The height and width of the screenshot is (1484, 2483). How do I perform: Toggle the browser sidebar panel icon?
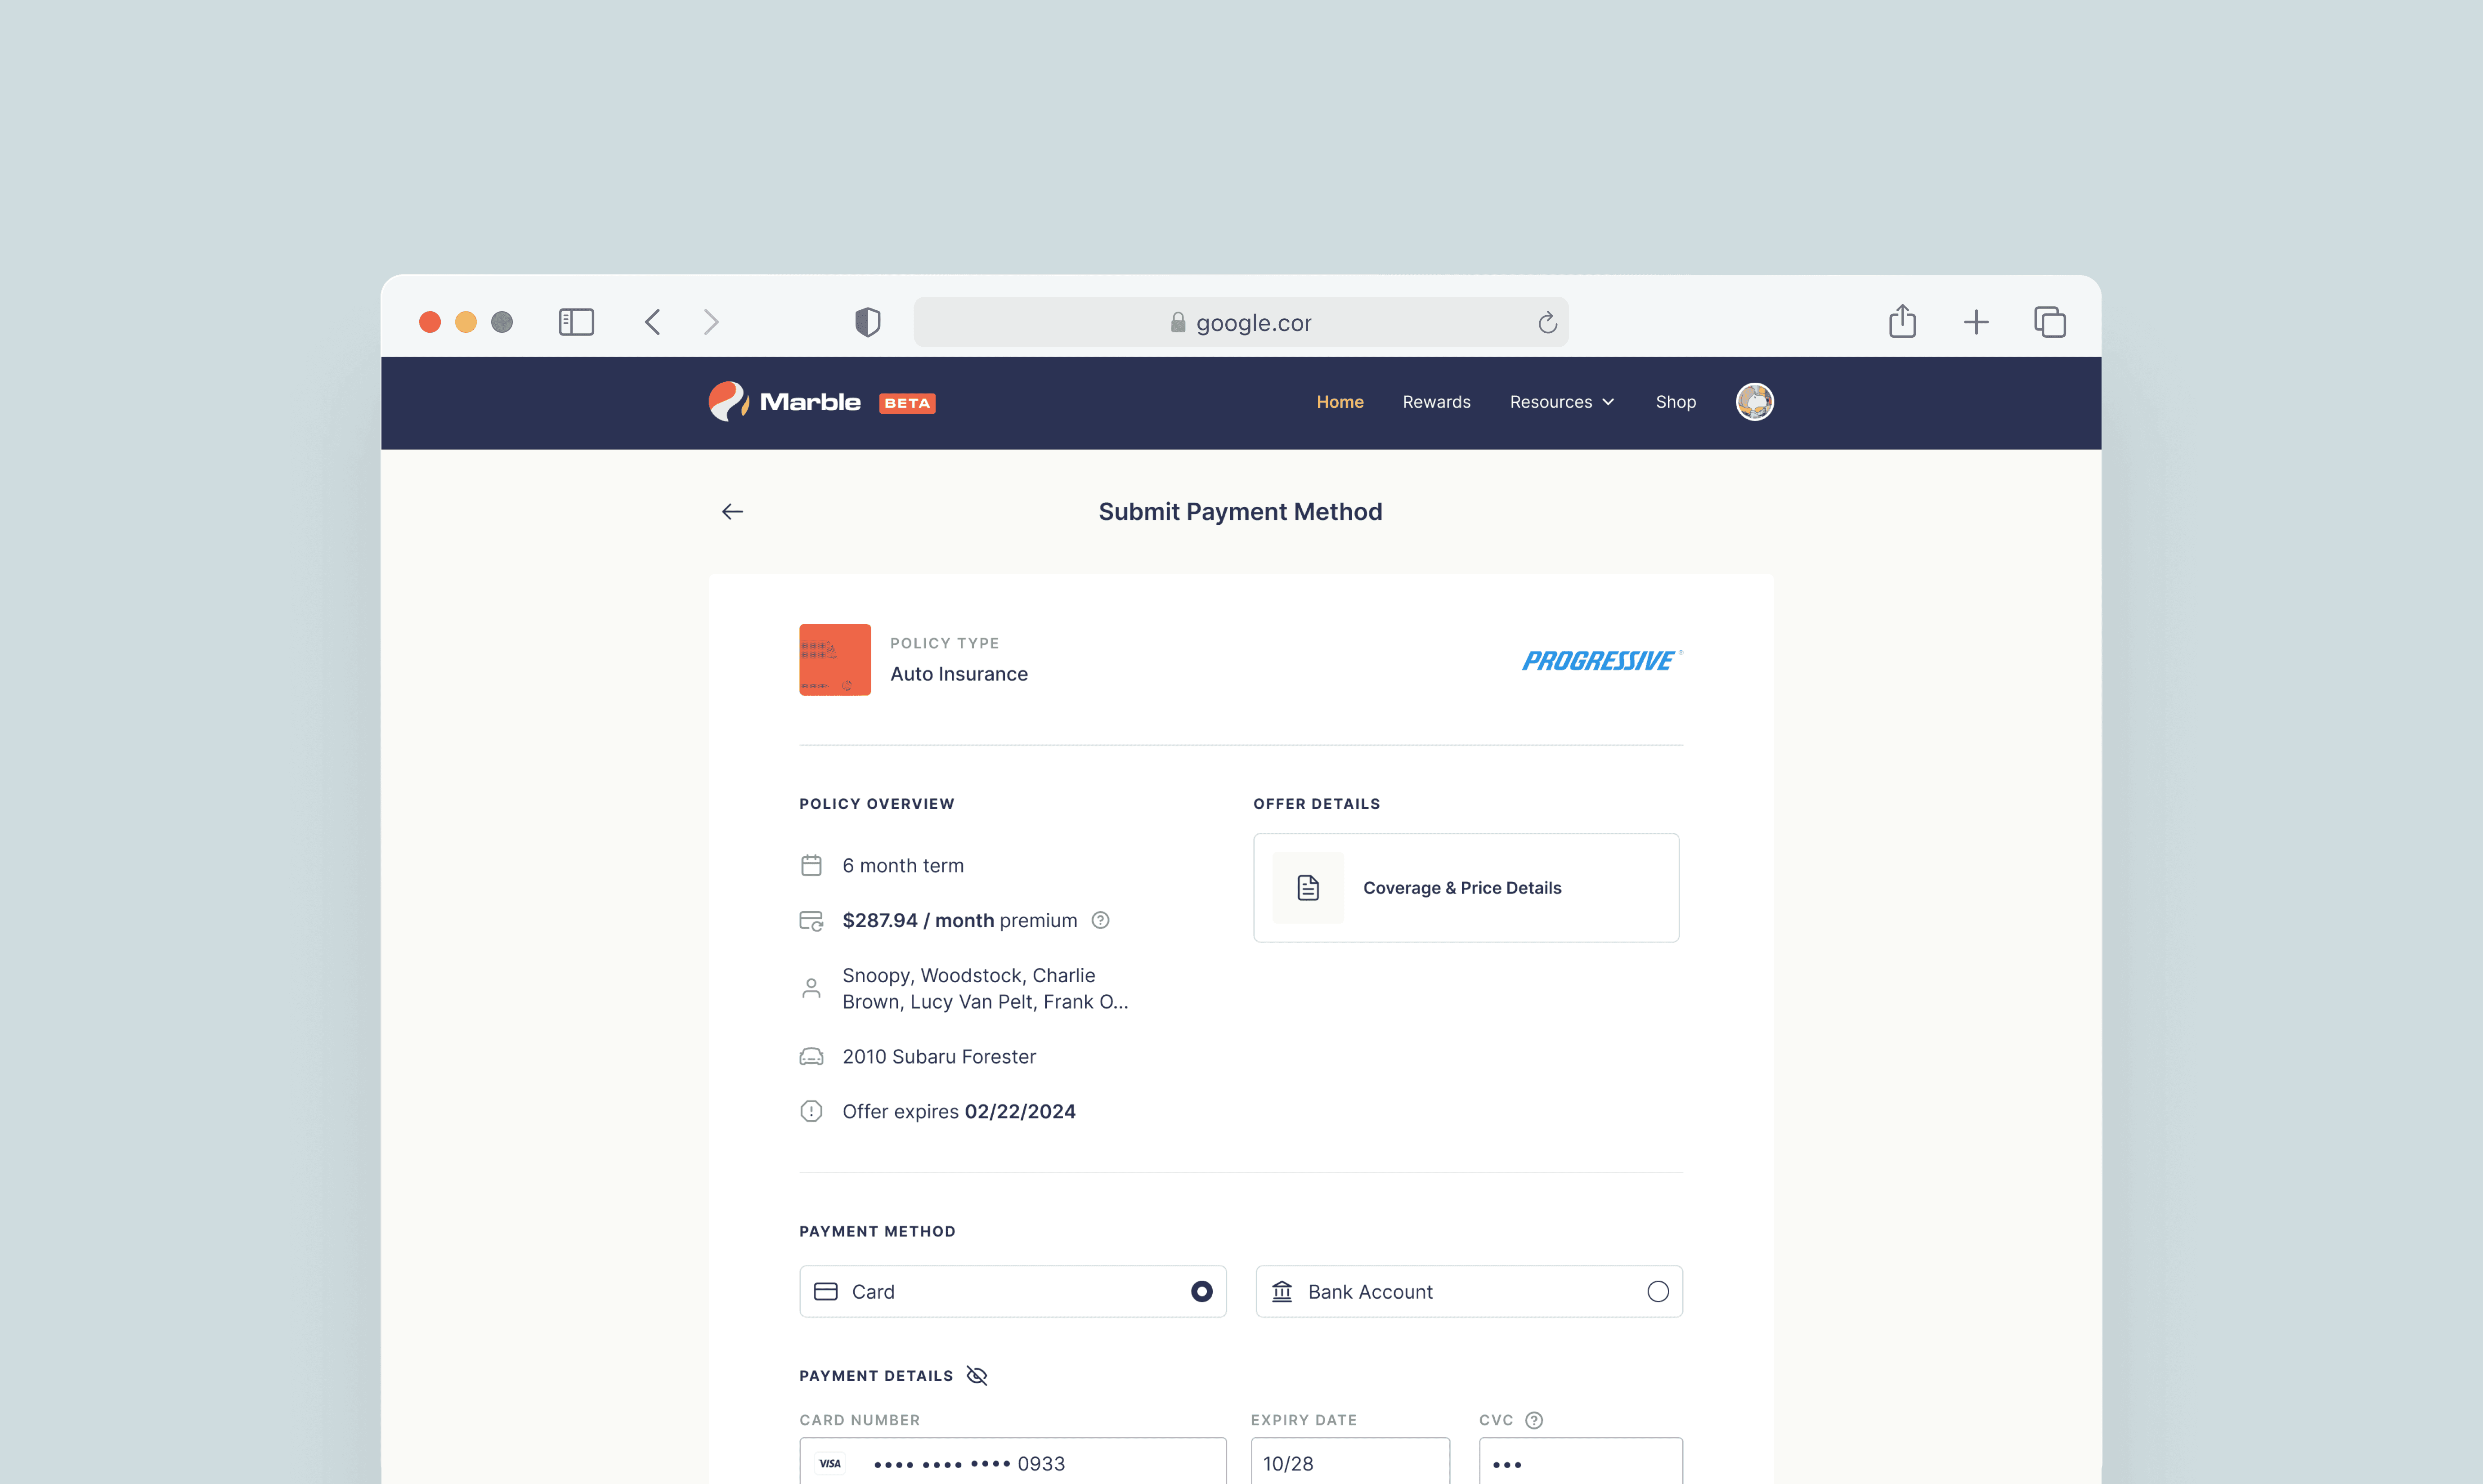[x=576, y=322]
